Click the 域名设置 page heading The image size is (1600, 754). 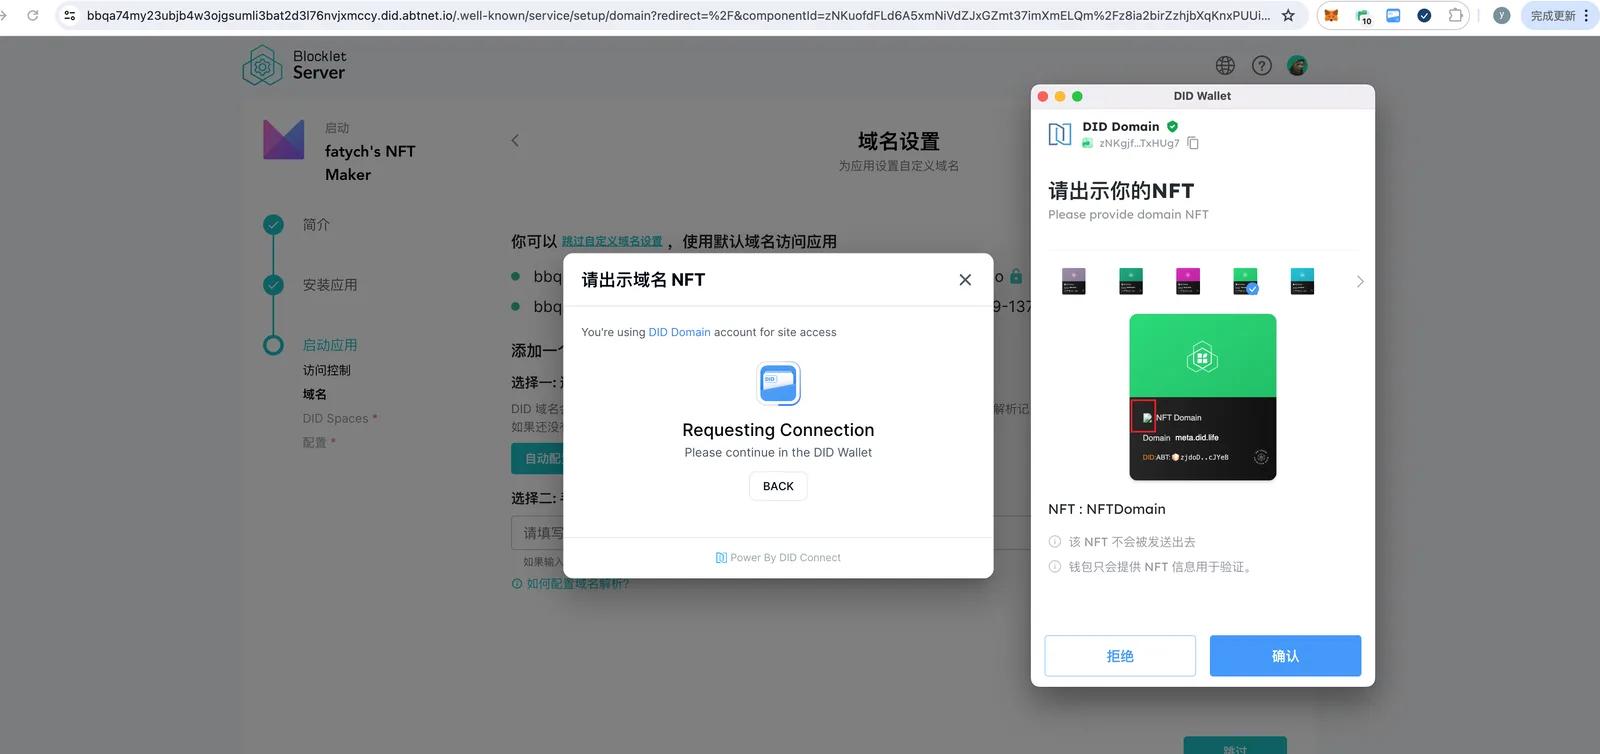point(899,142)
